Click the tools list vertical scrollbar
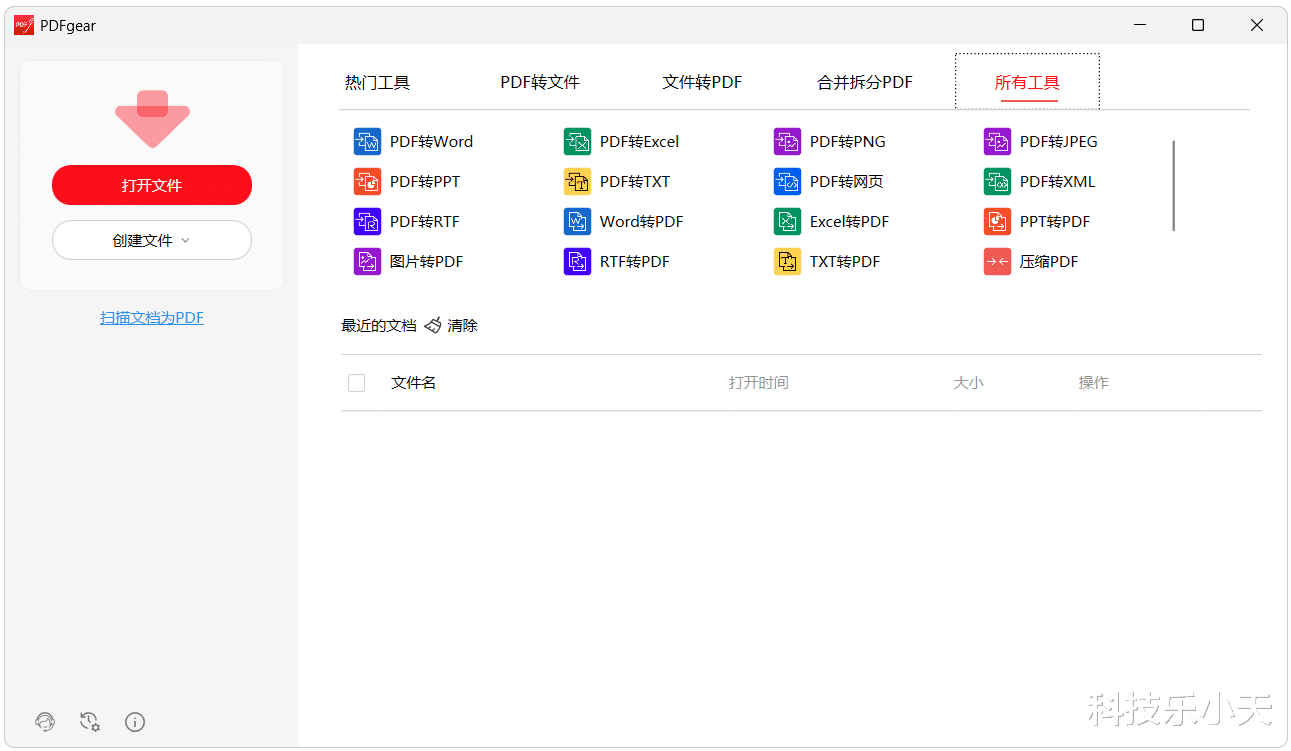Image resolution: width=1291 pixels, height=751 pixels. (x=1173, y=186)
